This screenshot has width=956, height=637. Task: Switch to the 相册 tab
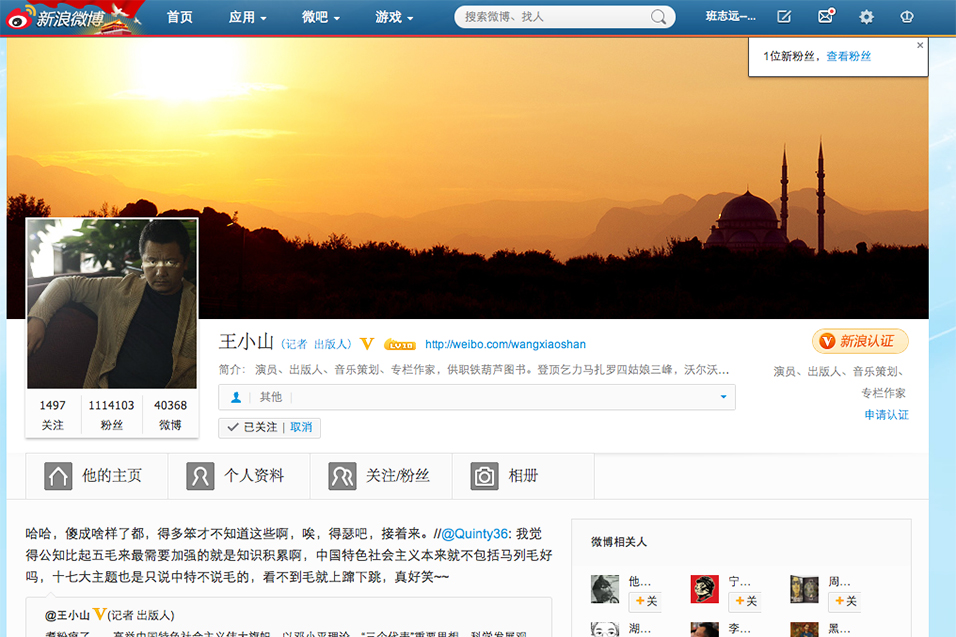coord(523,476)
